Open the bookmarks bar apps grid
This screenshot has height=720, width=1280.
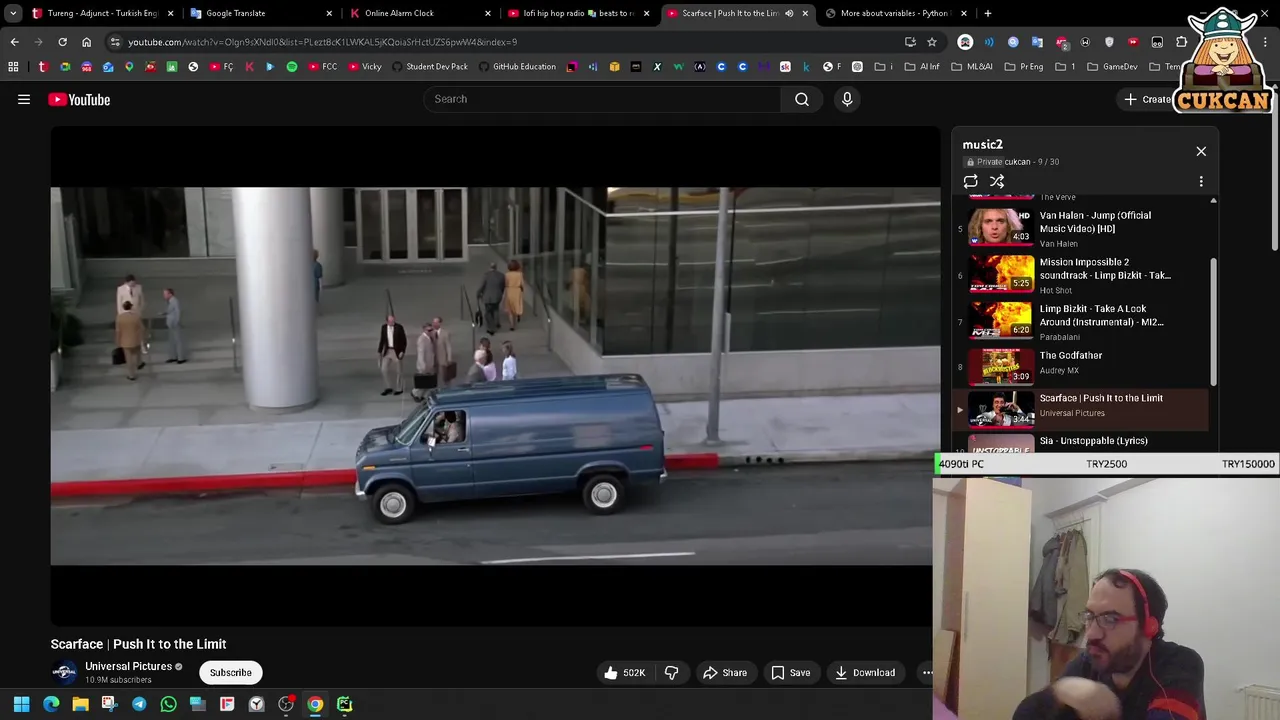13,67
